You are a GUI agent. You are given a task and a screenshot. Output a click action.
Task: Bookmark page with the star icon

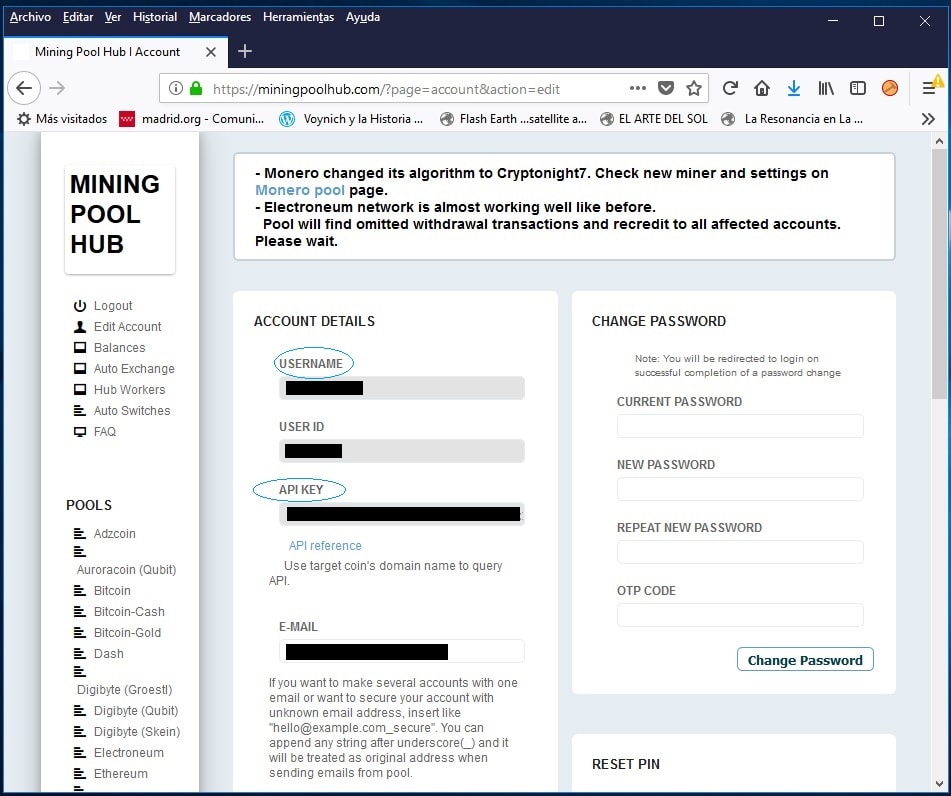tap(694, 88)
